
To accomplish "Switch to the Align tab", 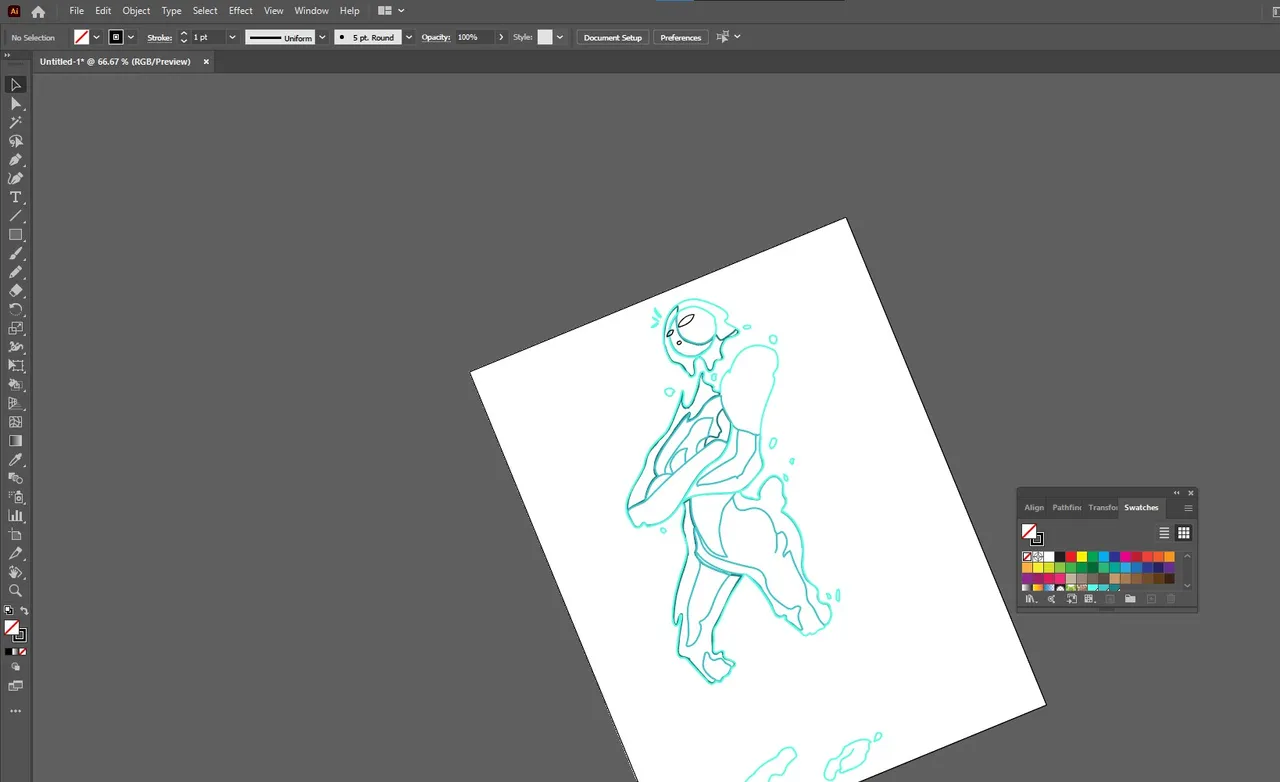I will click(x=1034, y=507).
